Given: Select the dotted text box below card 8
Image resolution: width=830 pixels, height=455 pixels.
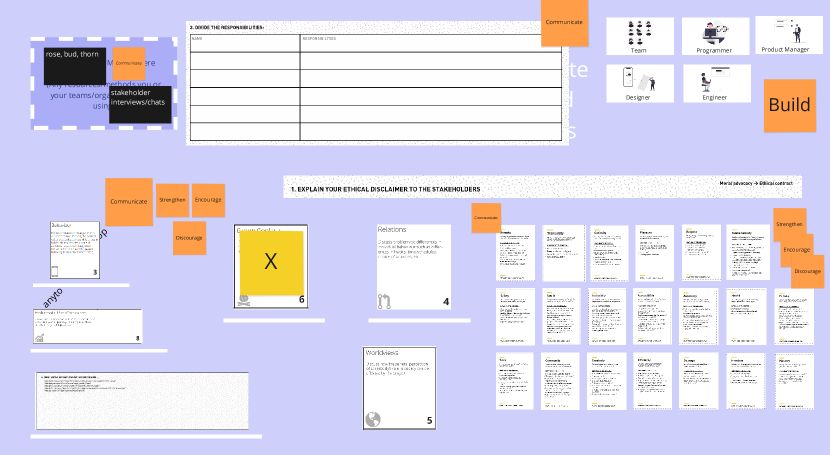Looking at the screenshot, I should 142,401.
